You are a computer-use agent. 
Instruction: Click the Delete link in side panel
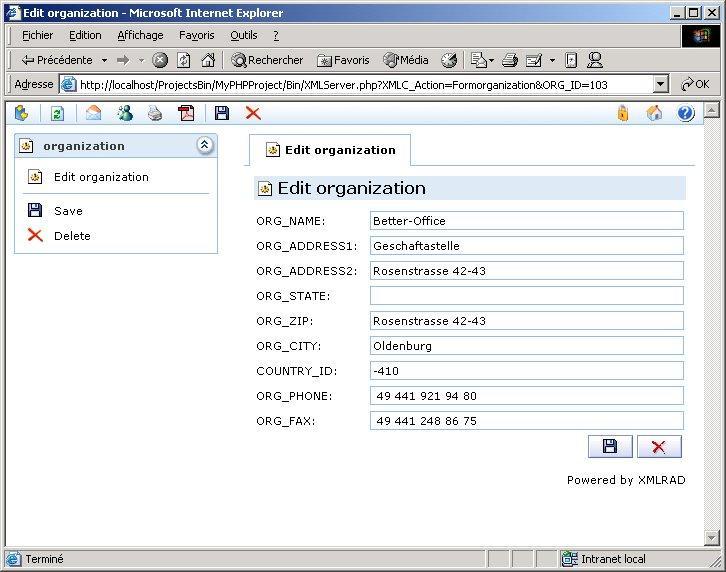point(72,236)
